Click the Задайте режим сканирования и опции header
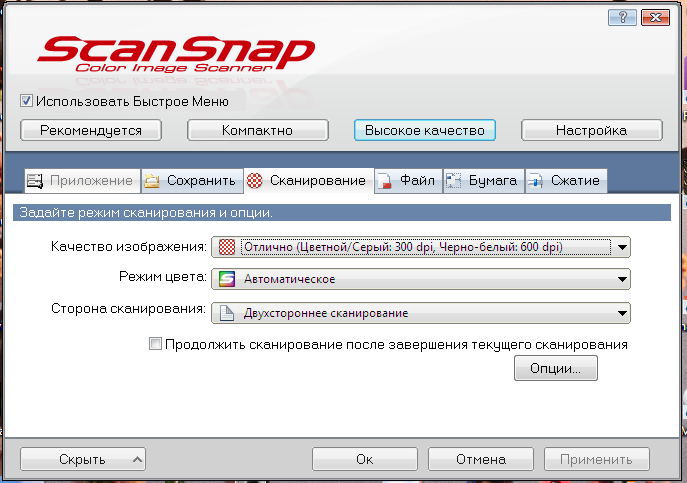 [x=342, y=213]
